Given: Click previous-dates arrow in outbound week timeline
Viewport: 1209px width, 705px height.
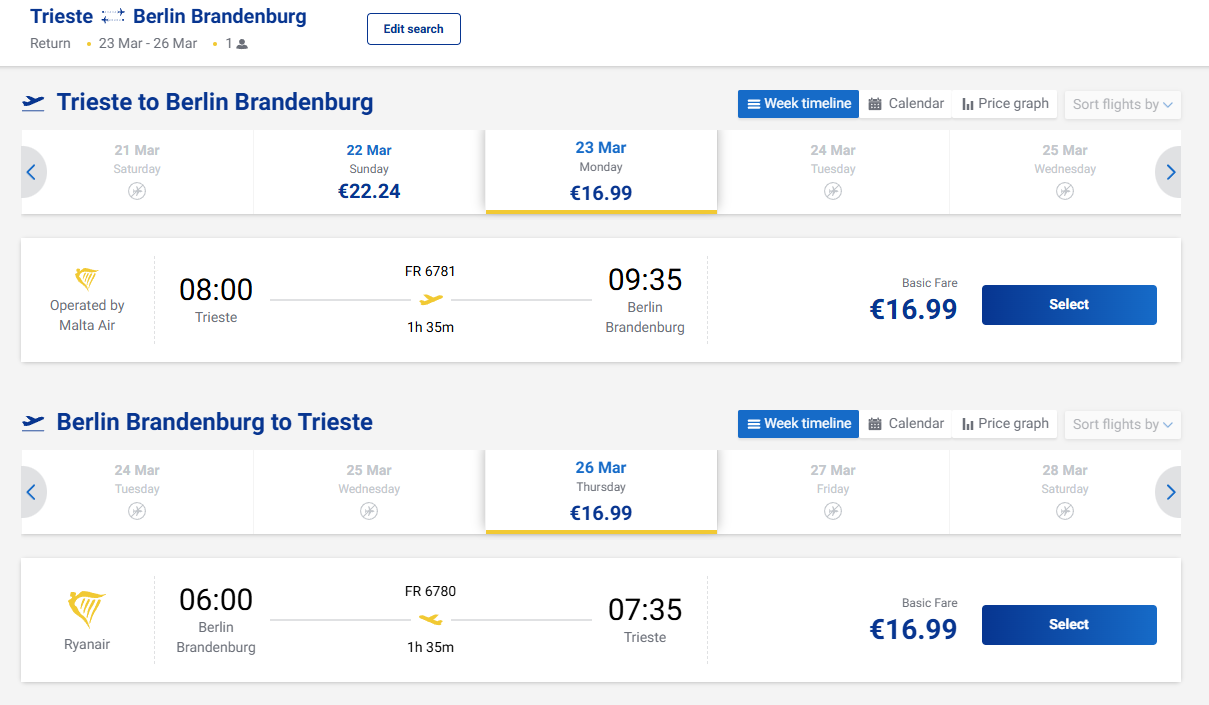Looking at the screenshot, I should [x=31, y=172].
